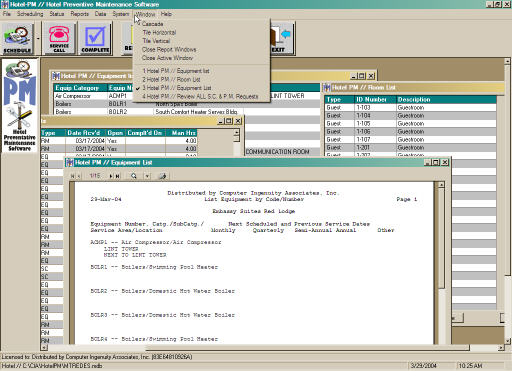Open the File menu
512x371 pixels.
point(7,14)
